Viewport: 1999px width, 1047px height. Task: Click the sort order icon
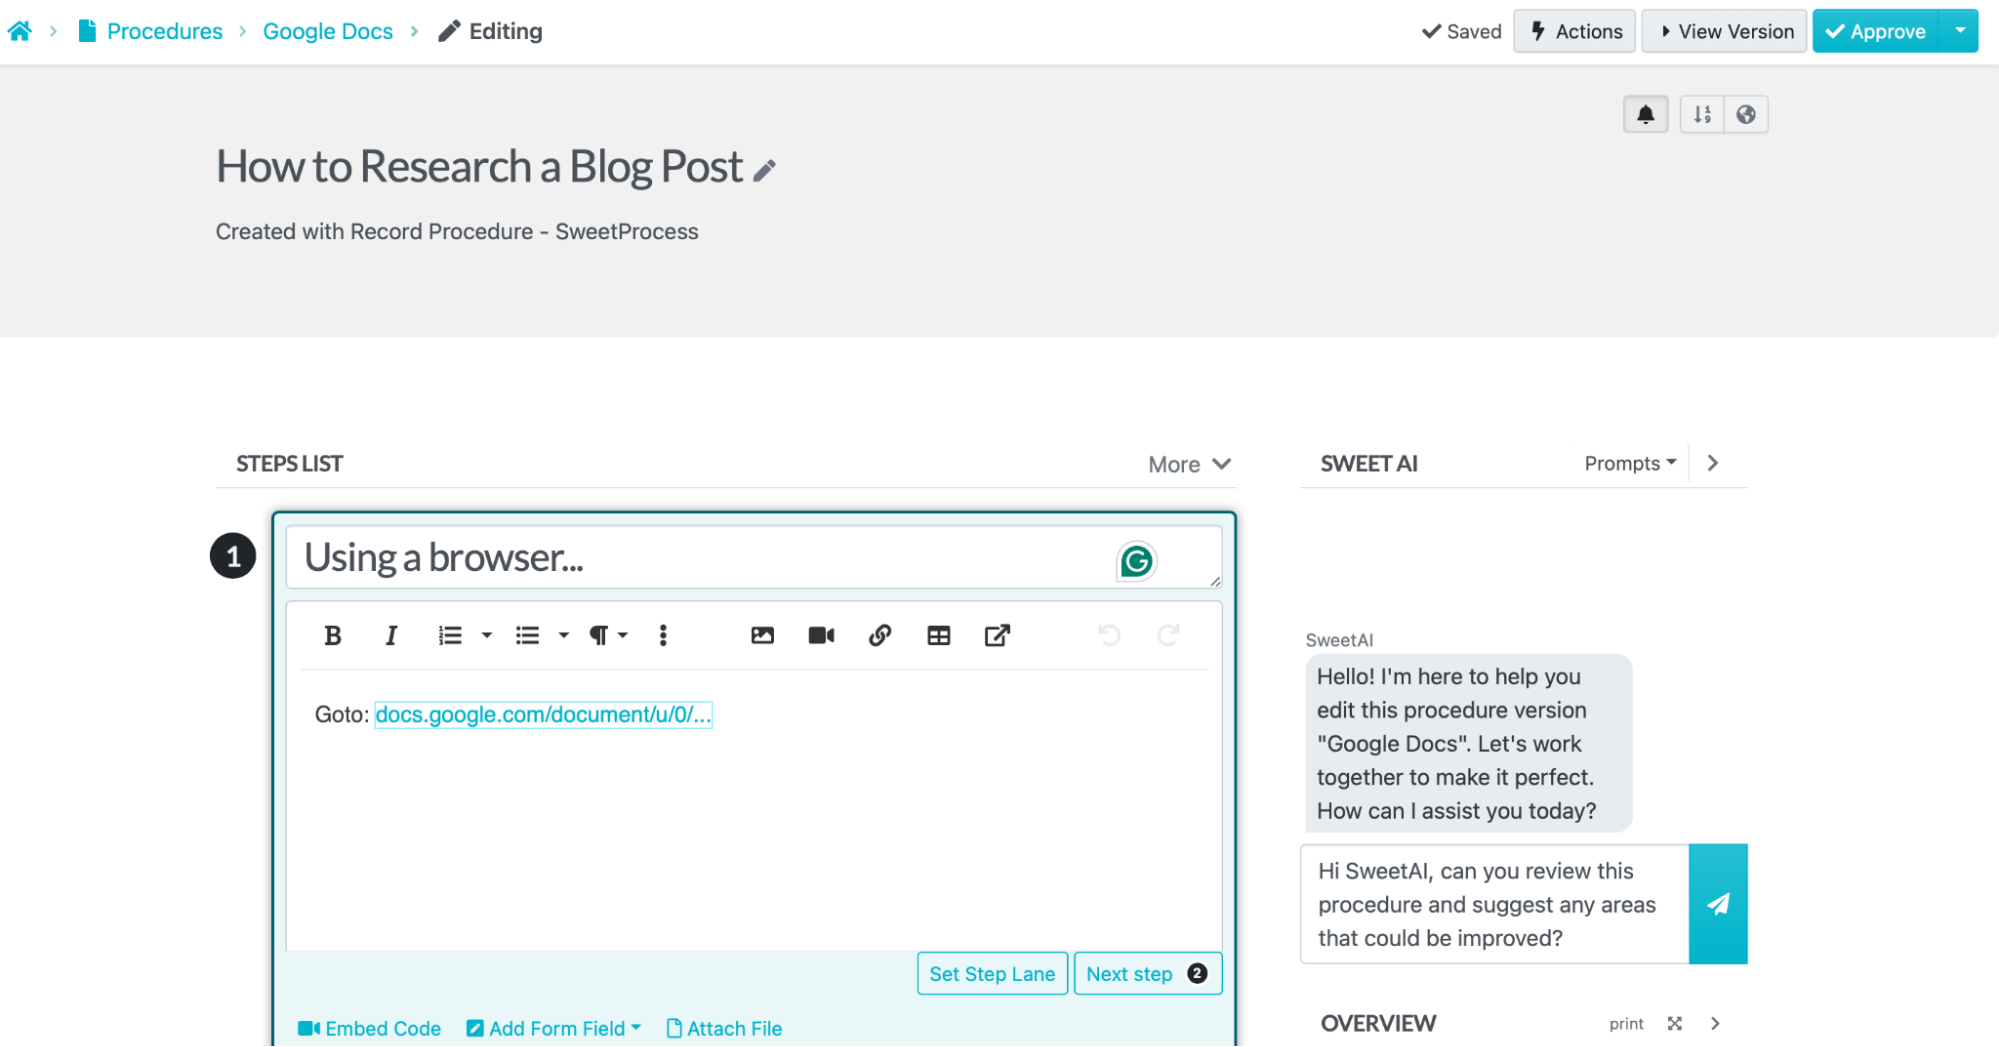[1702, 114]
